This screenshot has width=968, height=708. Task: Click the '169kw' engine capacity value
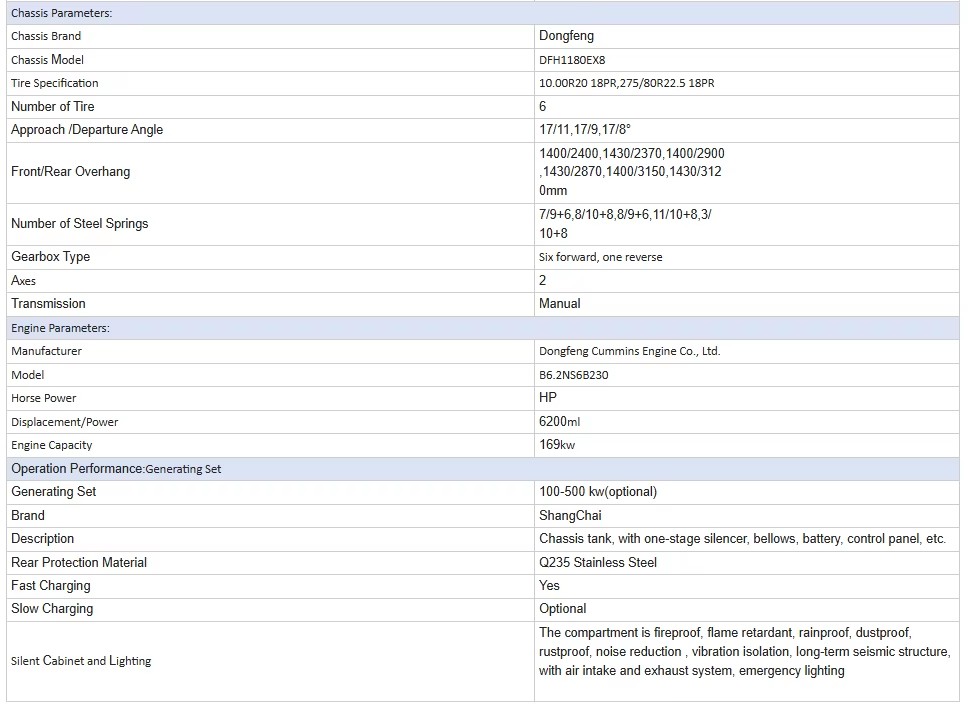[557, 445]
